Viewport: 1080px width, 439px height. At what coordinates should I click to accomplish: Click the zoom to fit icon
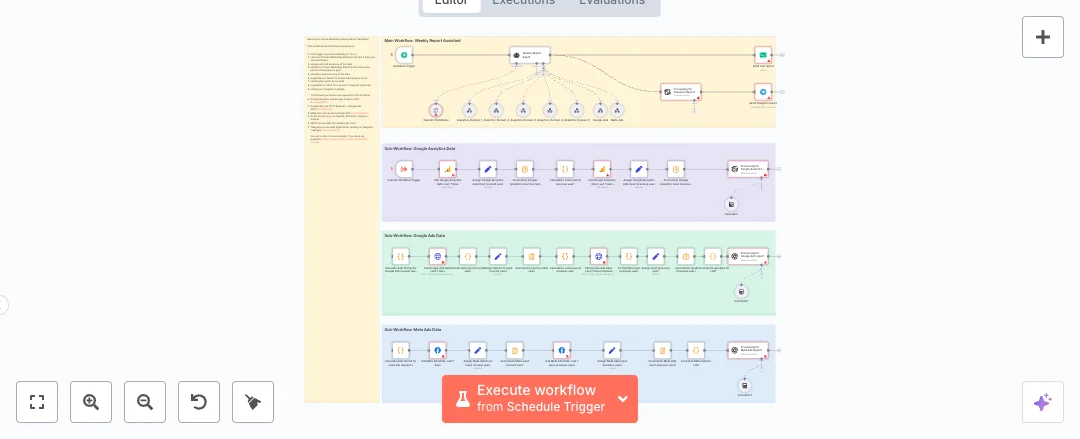(x=37, y=402)
